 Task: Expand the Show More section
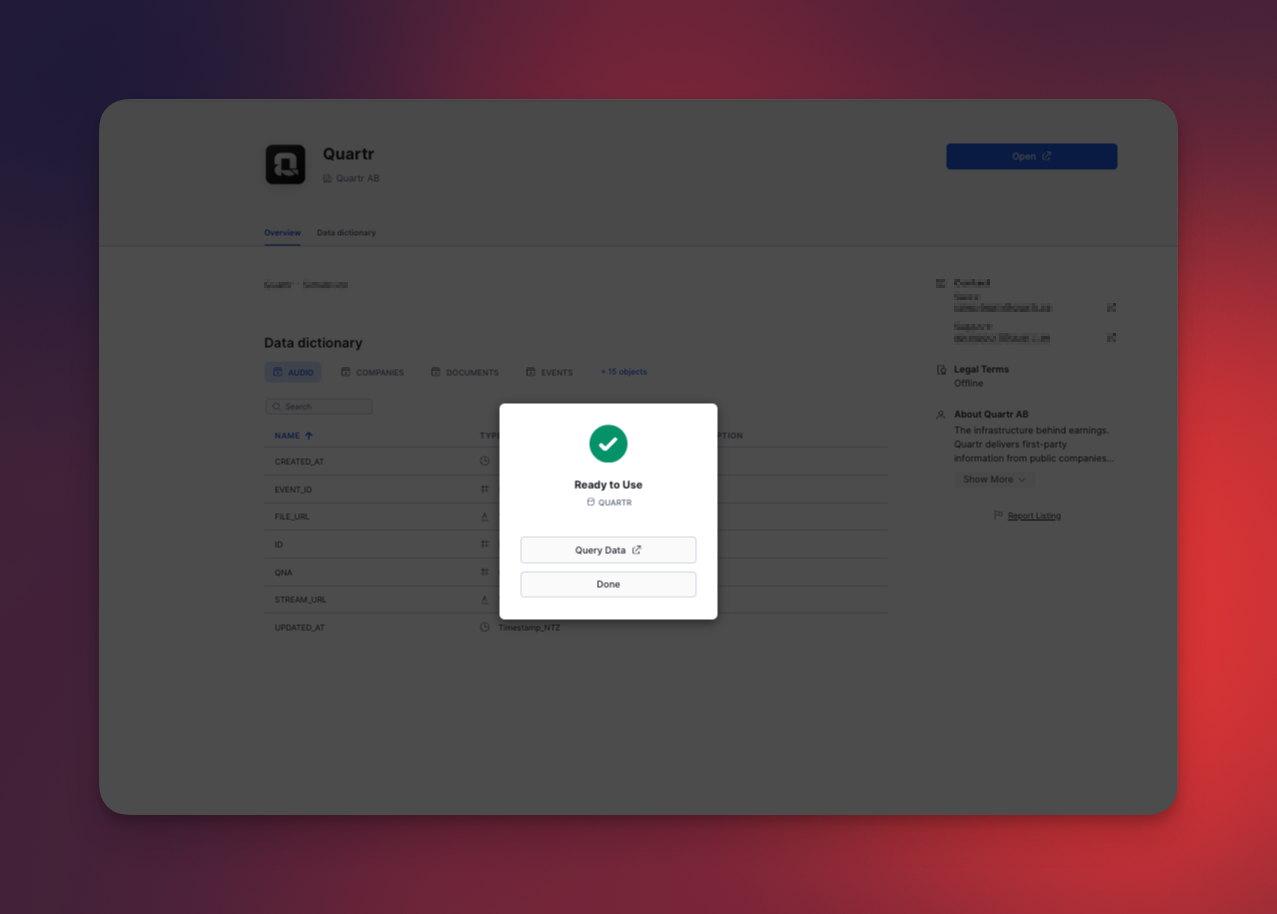[994, 479]
